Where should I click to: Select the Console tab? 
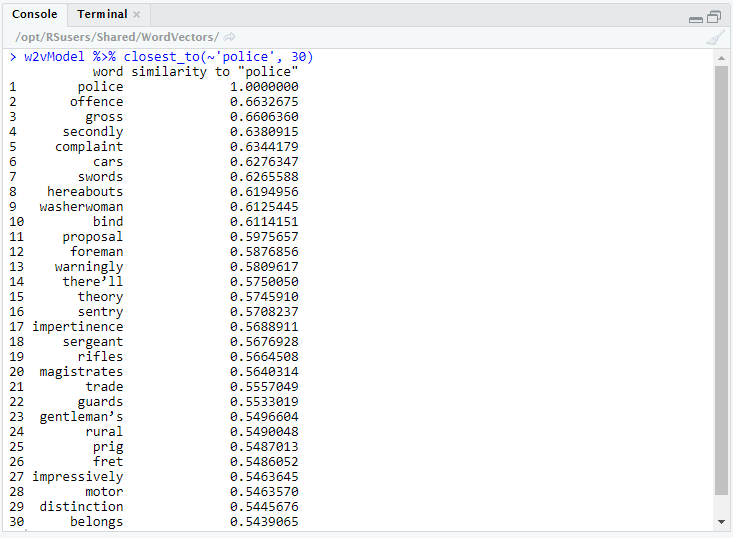click(35, 15)
